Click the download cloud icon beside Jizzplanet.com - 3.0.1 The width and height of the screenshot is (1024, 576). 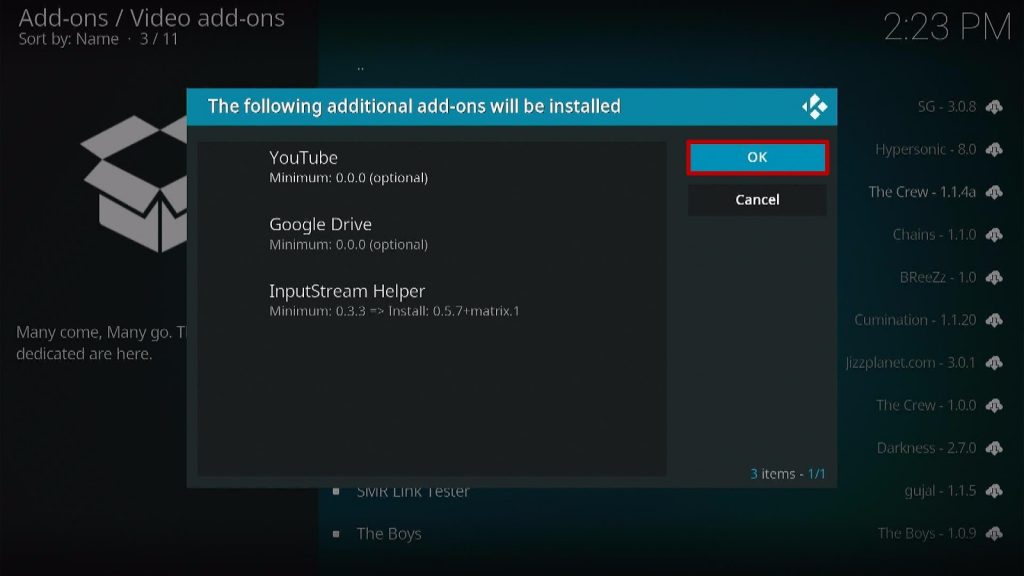tap(994, 362)
